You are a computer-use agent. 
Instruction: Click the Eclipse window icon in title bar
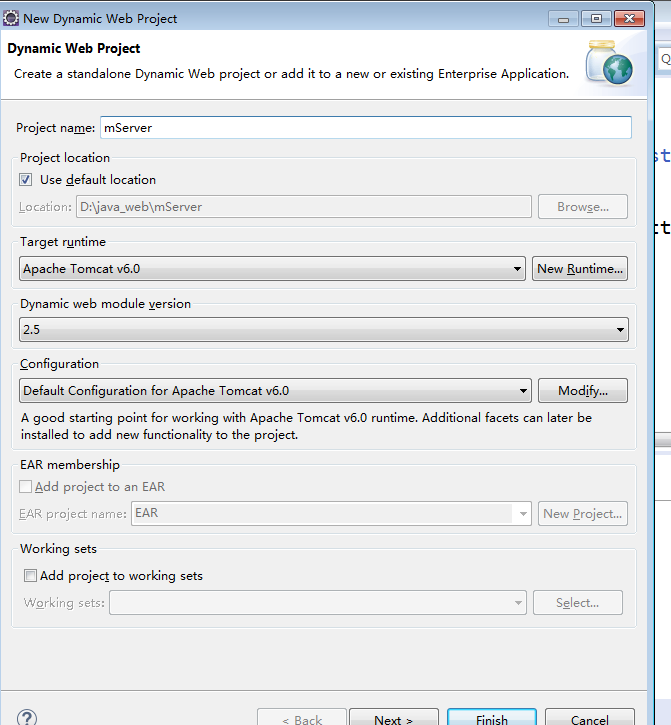click(11, 18)
